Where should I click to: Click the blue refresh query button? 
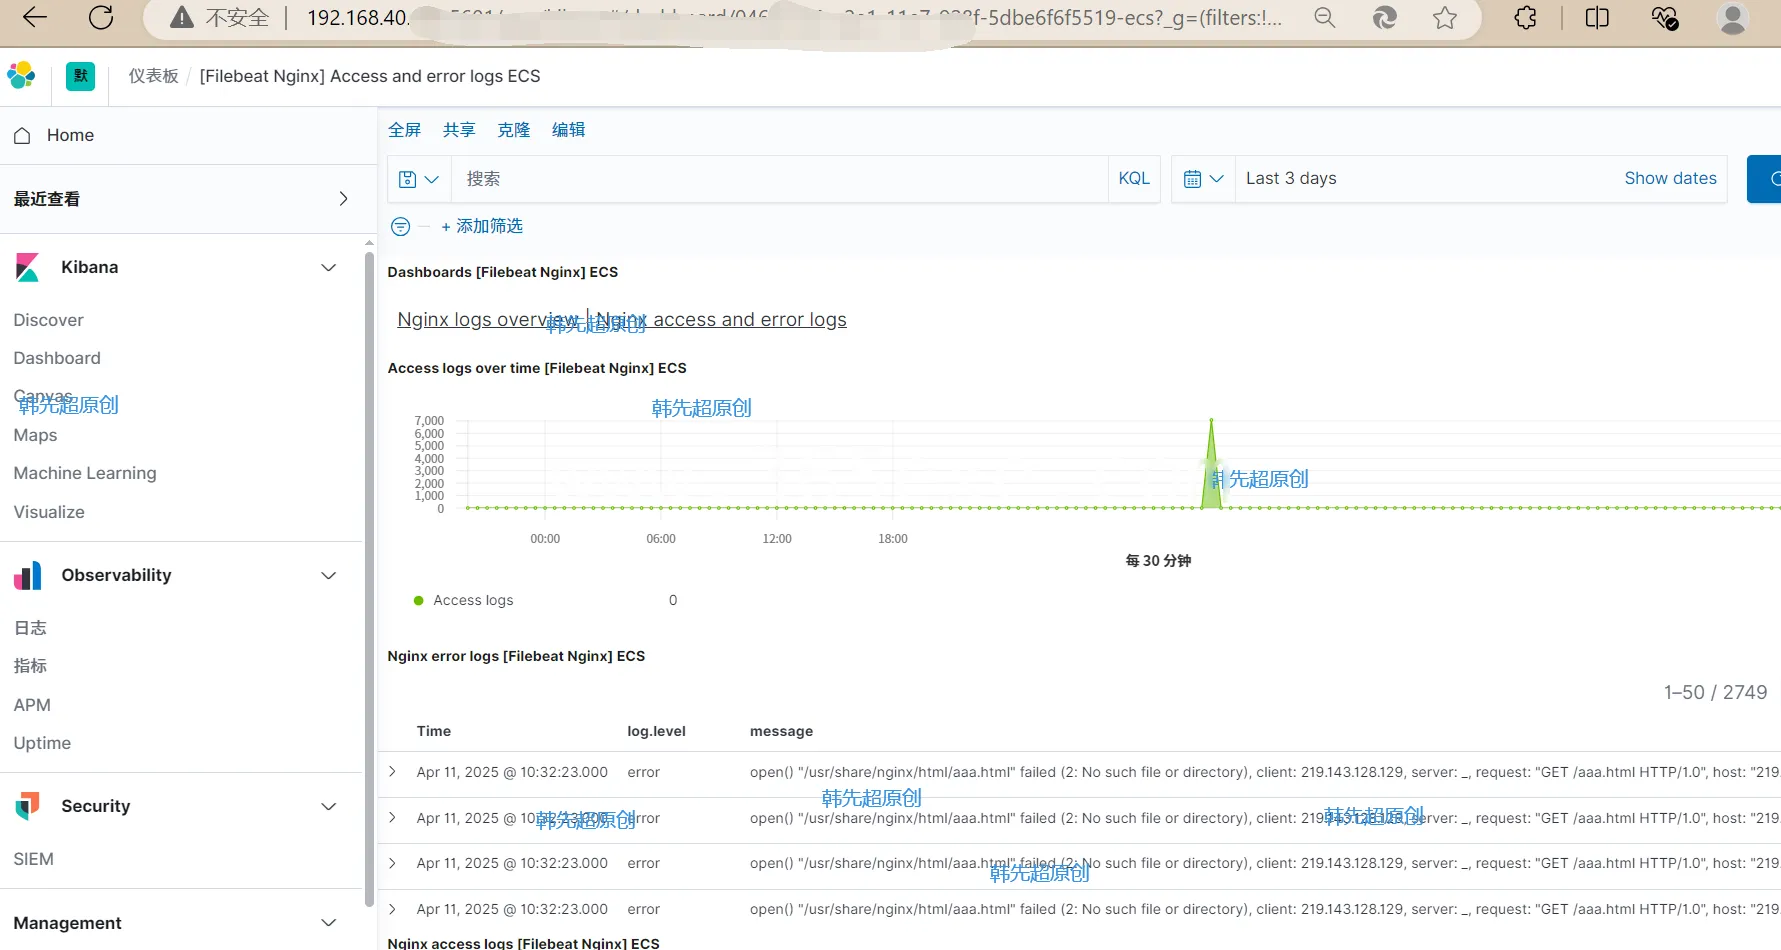click(1764, 179)
